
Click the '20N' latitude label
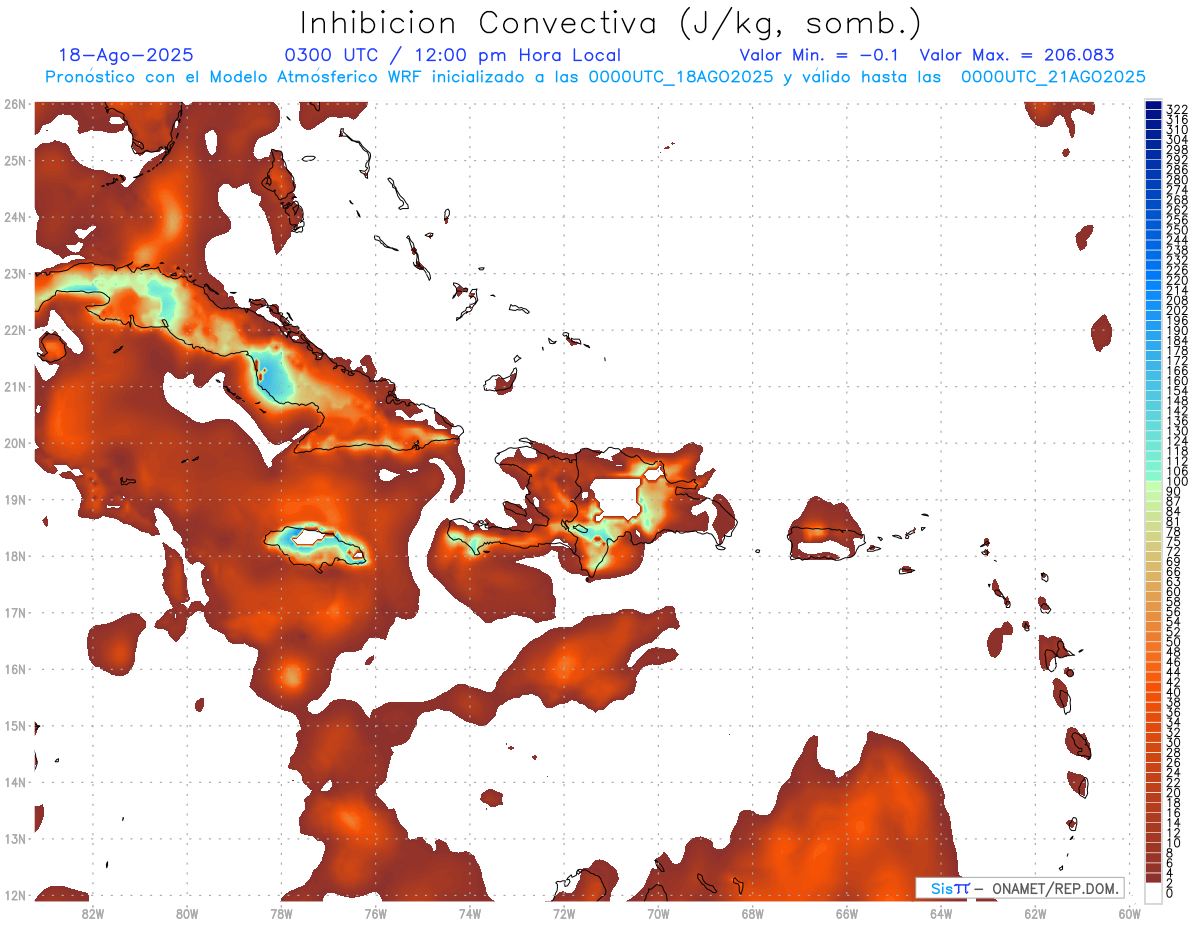(x=15, y=443)
